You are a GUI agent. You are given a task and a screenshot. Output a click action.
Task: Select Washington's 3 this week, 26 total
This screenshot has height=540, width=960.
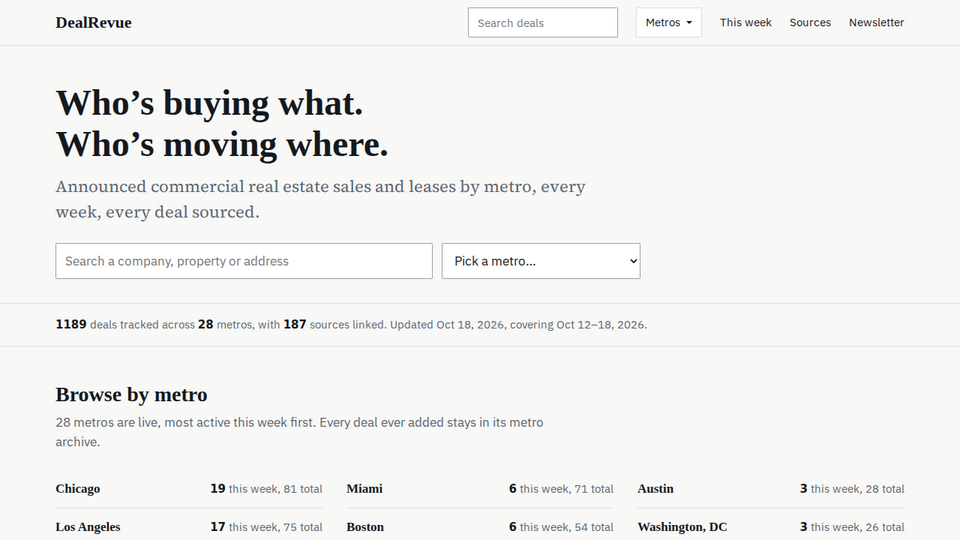852,527
